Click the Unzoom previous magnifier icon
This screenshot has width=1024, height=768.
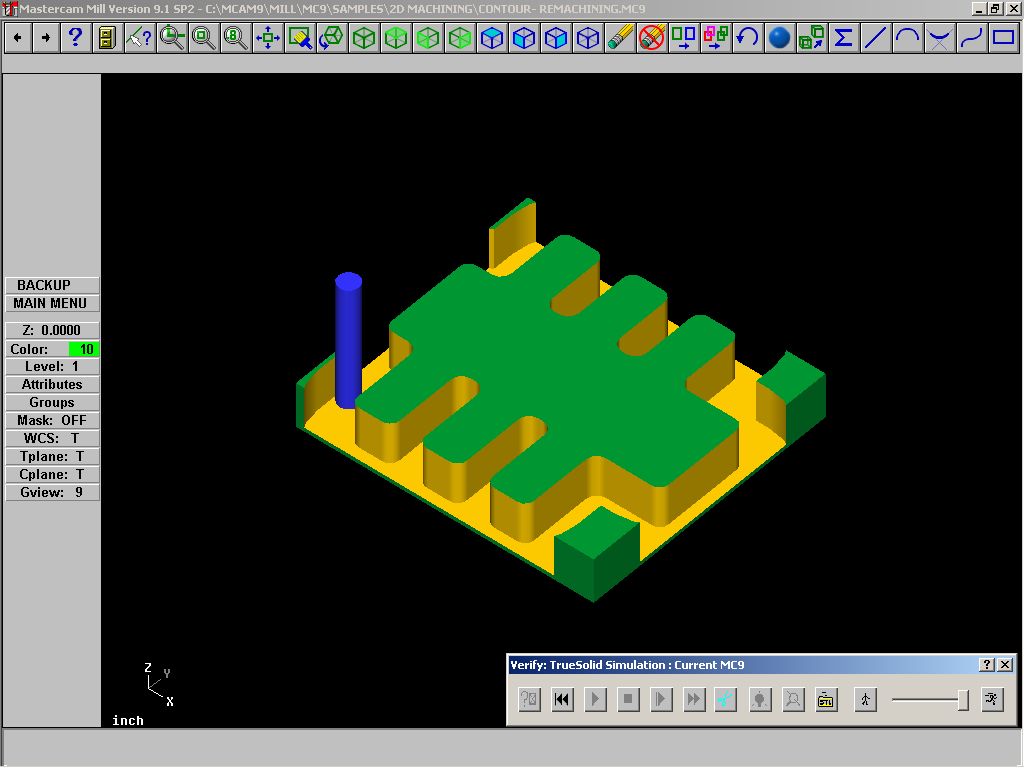tap(172, 38)
